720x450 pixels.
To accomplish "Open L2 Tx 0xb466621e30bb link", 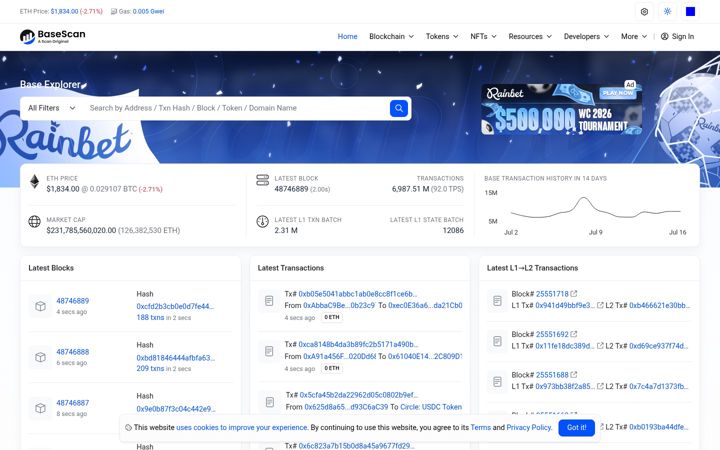I will (659, 305).
